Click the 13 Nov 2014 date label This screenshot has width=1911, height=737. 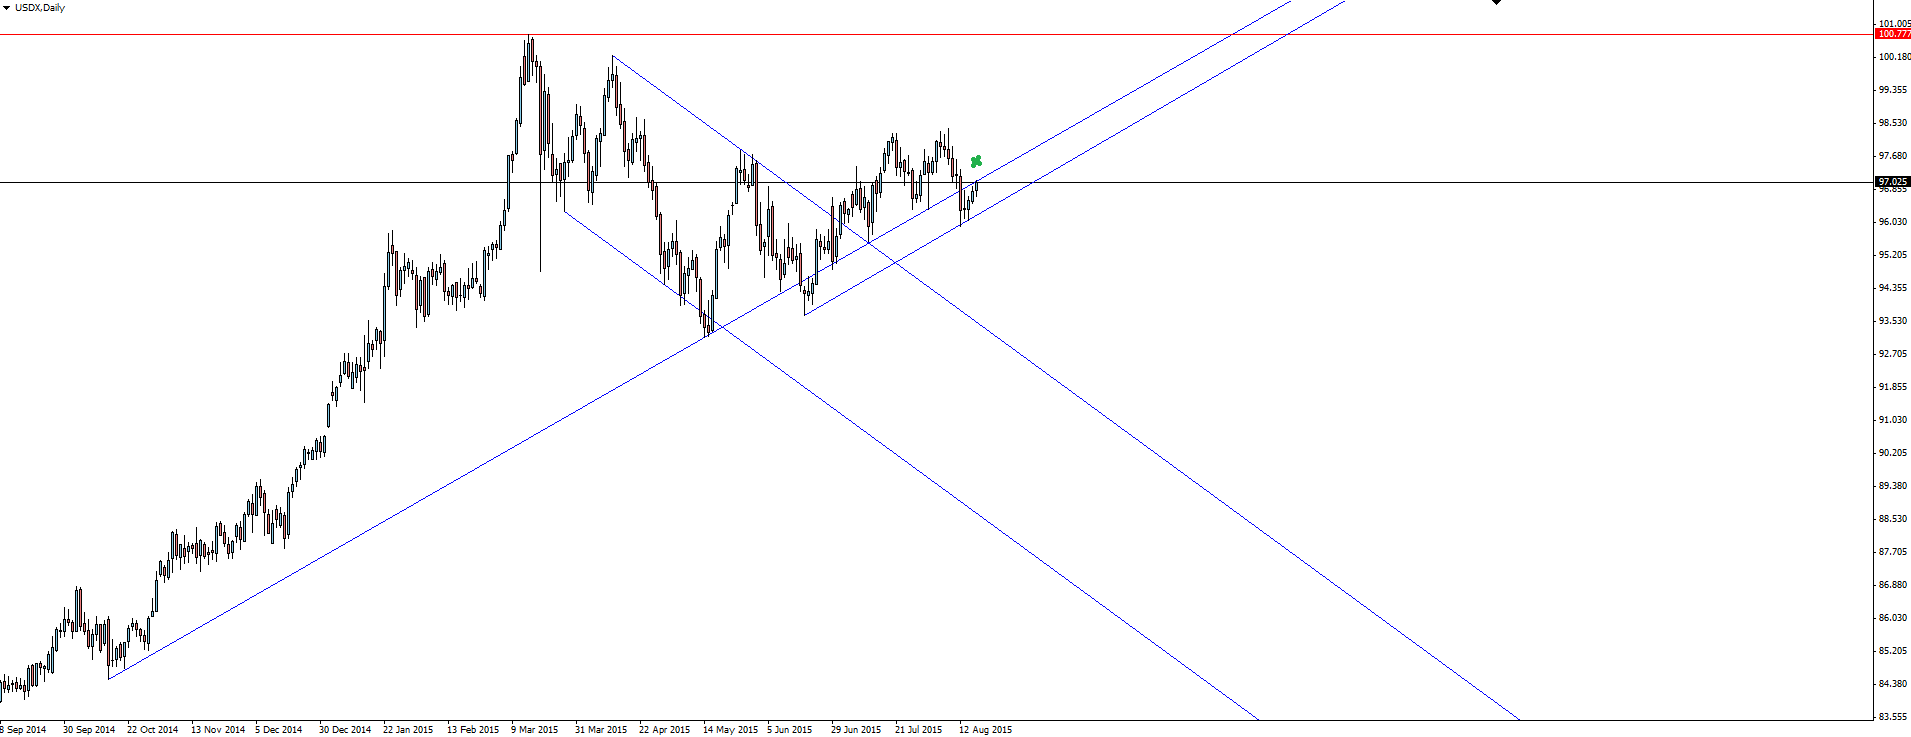pos(218,730)
